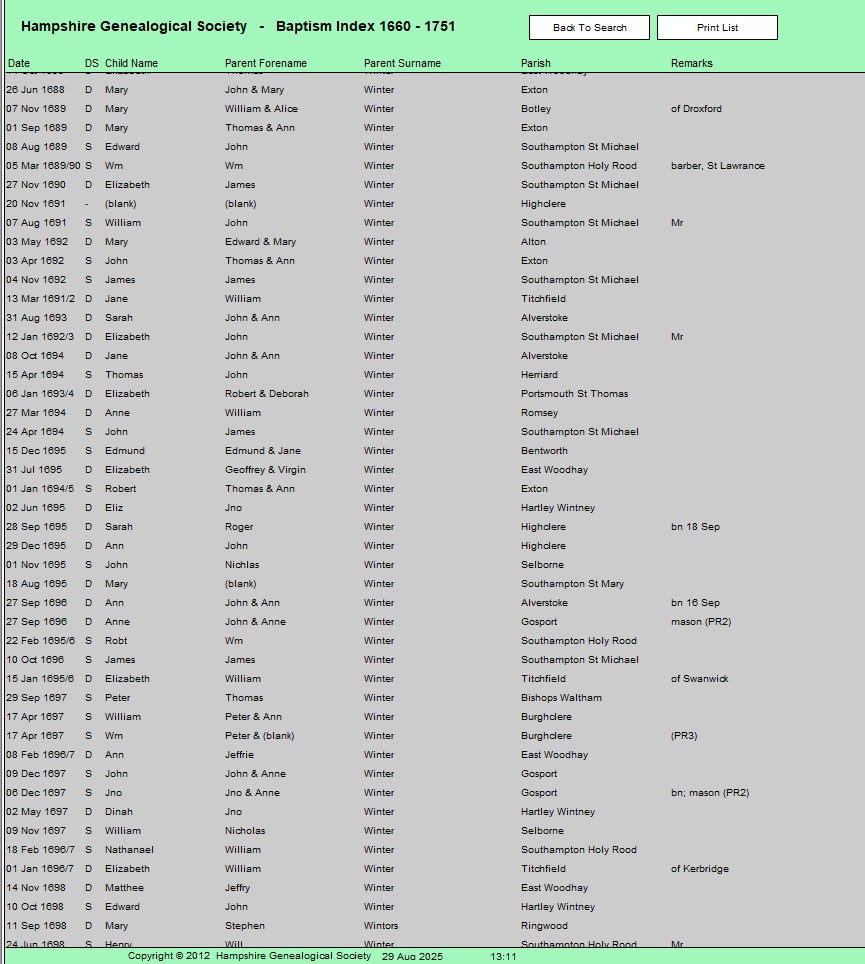Click the Parent Forename column header
Screen dimensions: 865x964
click(265, 63)
